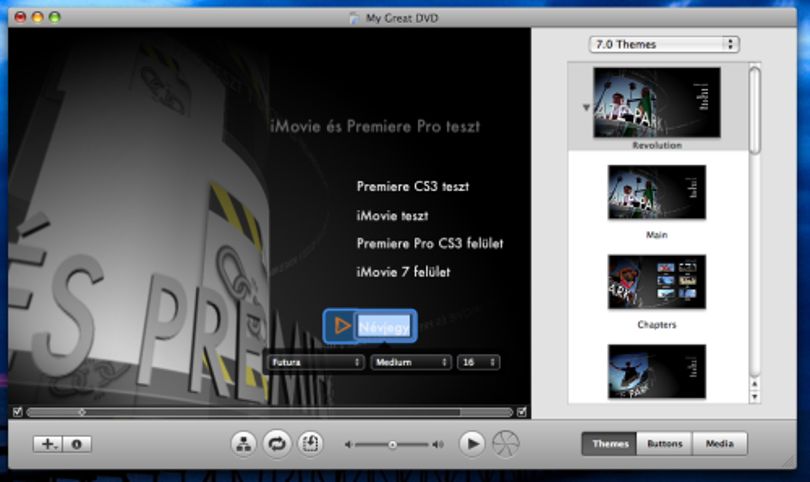Switch to the Media tab
This screenshot has width=810, height=482.
coord(720,444)
